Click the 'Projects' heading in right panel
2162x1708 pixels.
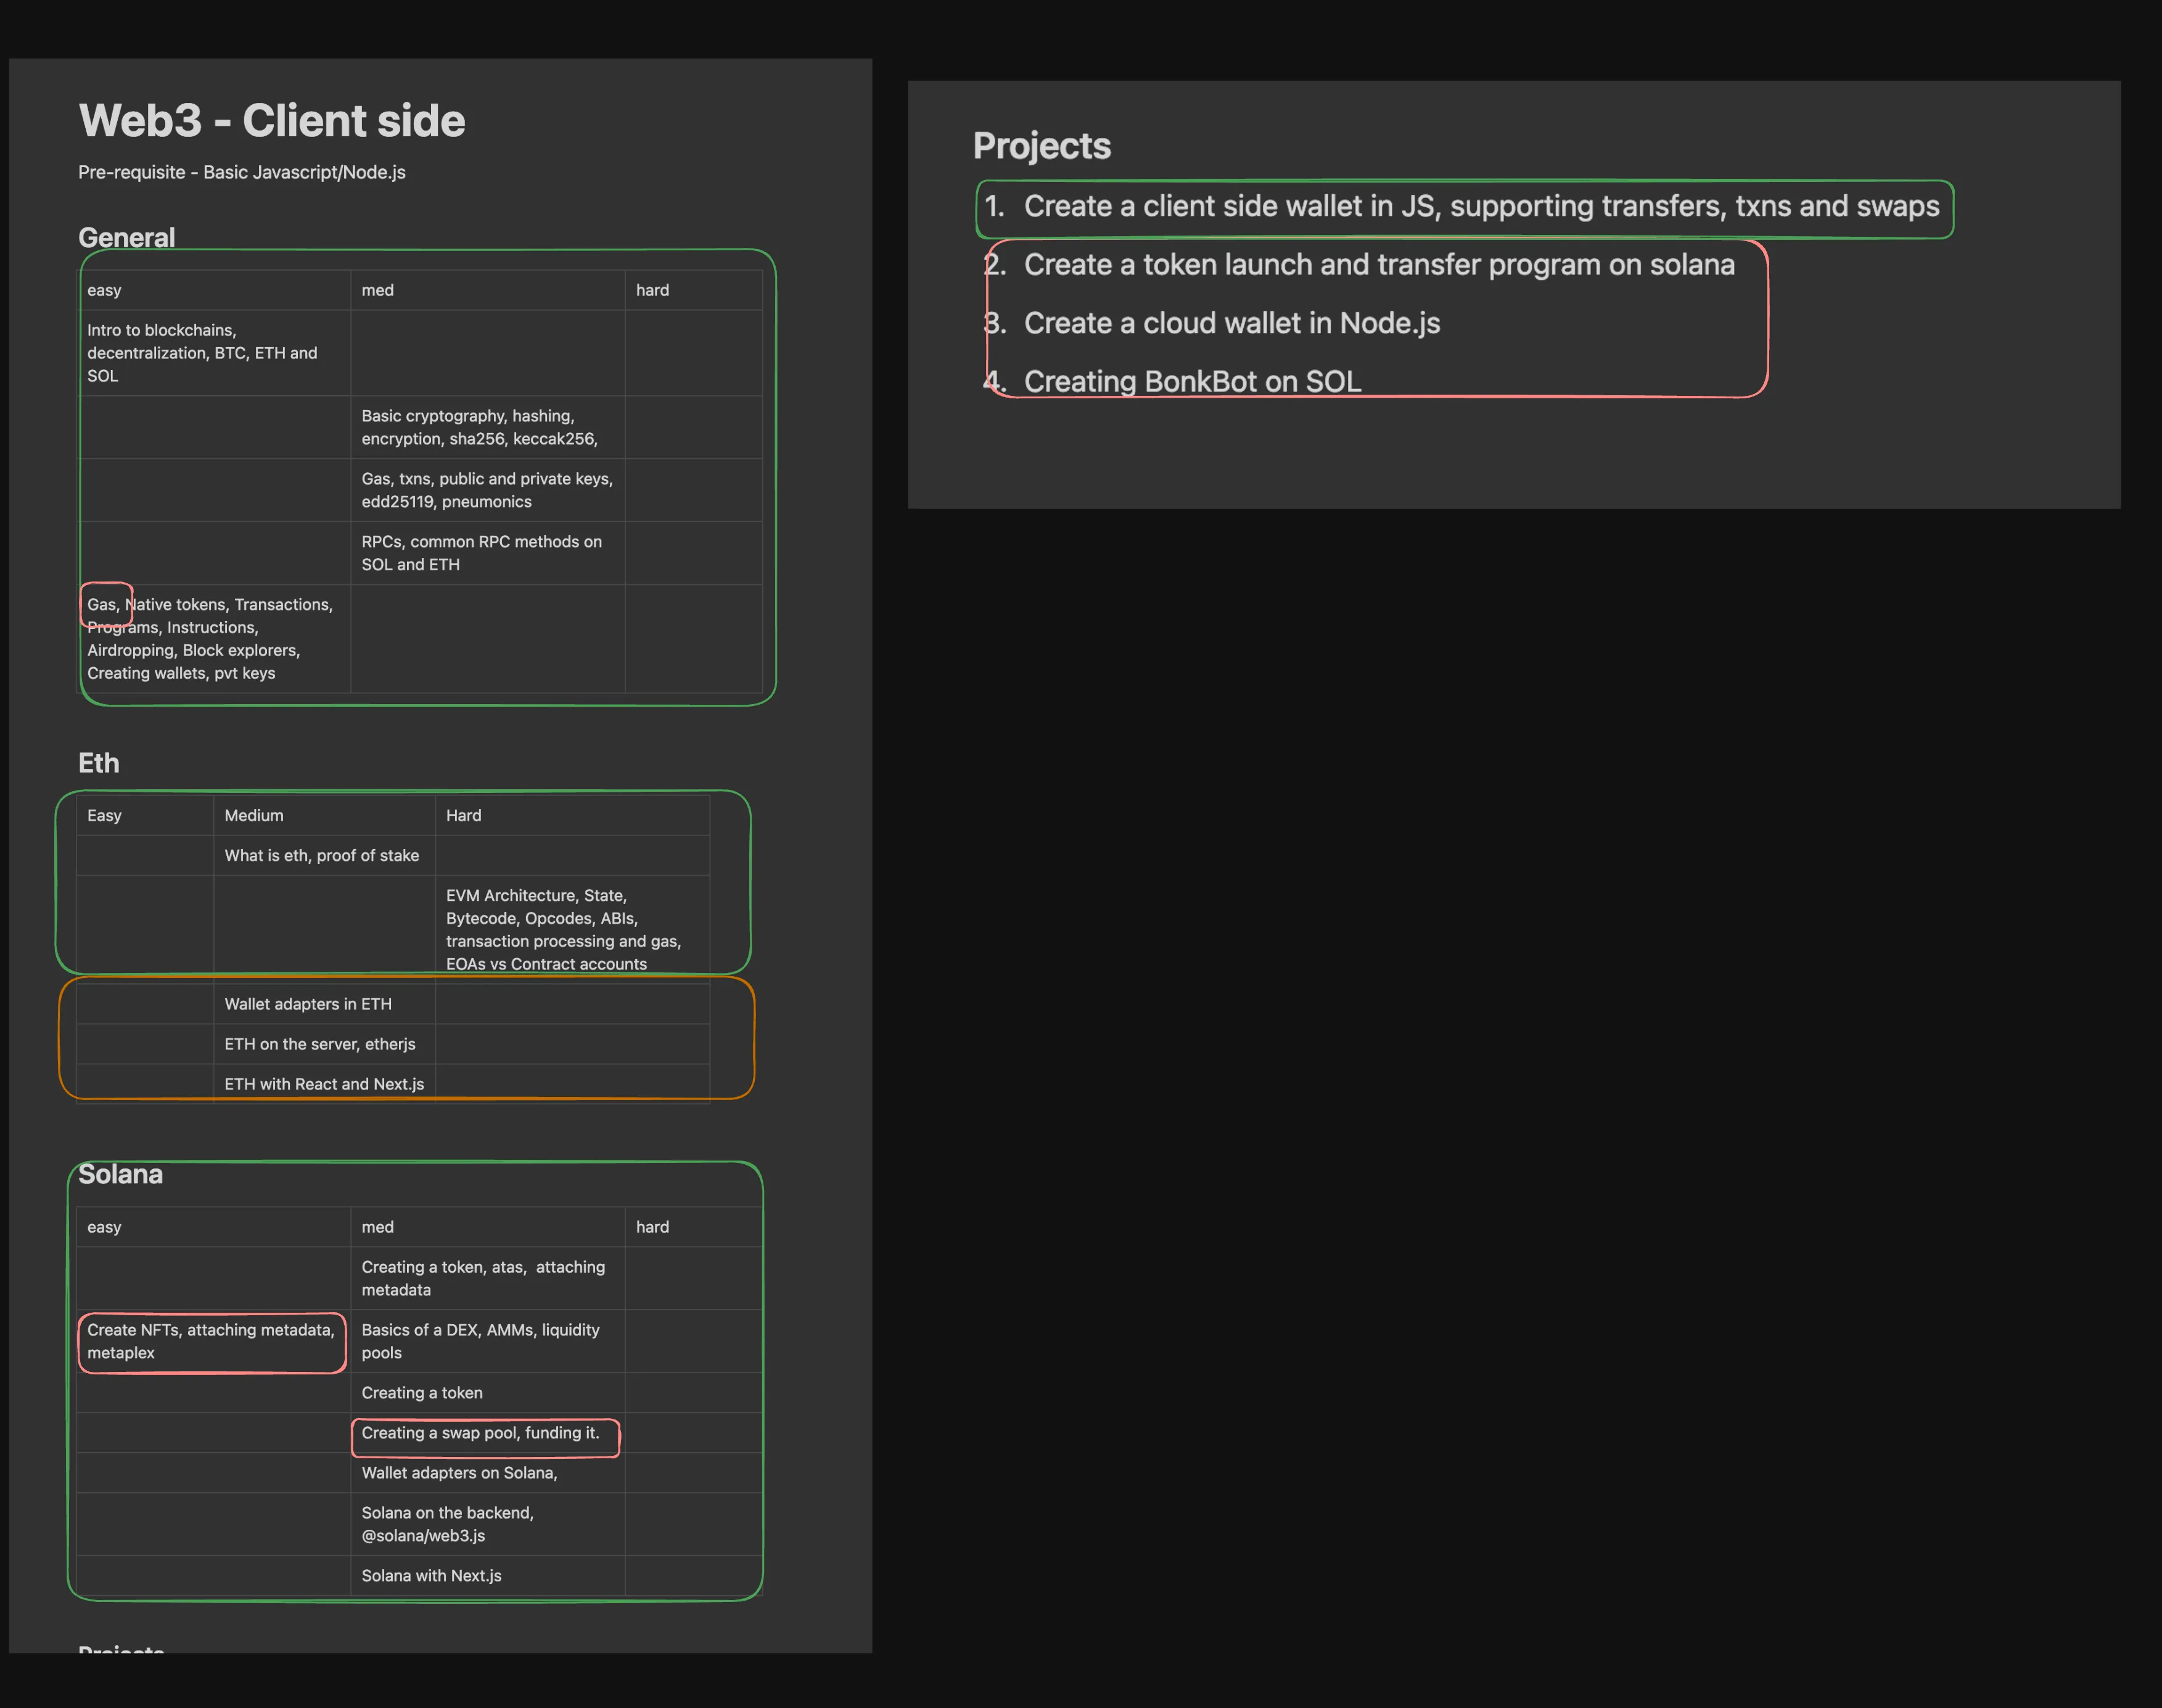click(x=1041, y=146)
